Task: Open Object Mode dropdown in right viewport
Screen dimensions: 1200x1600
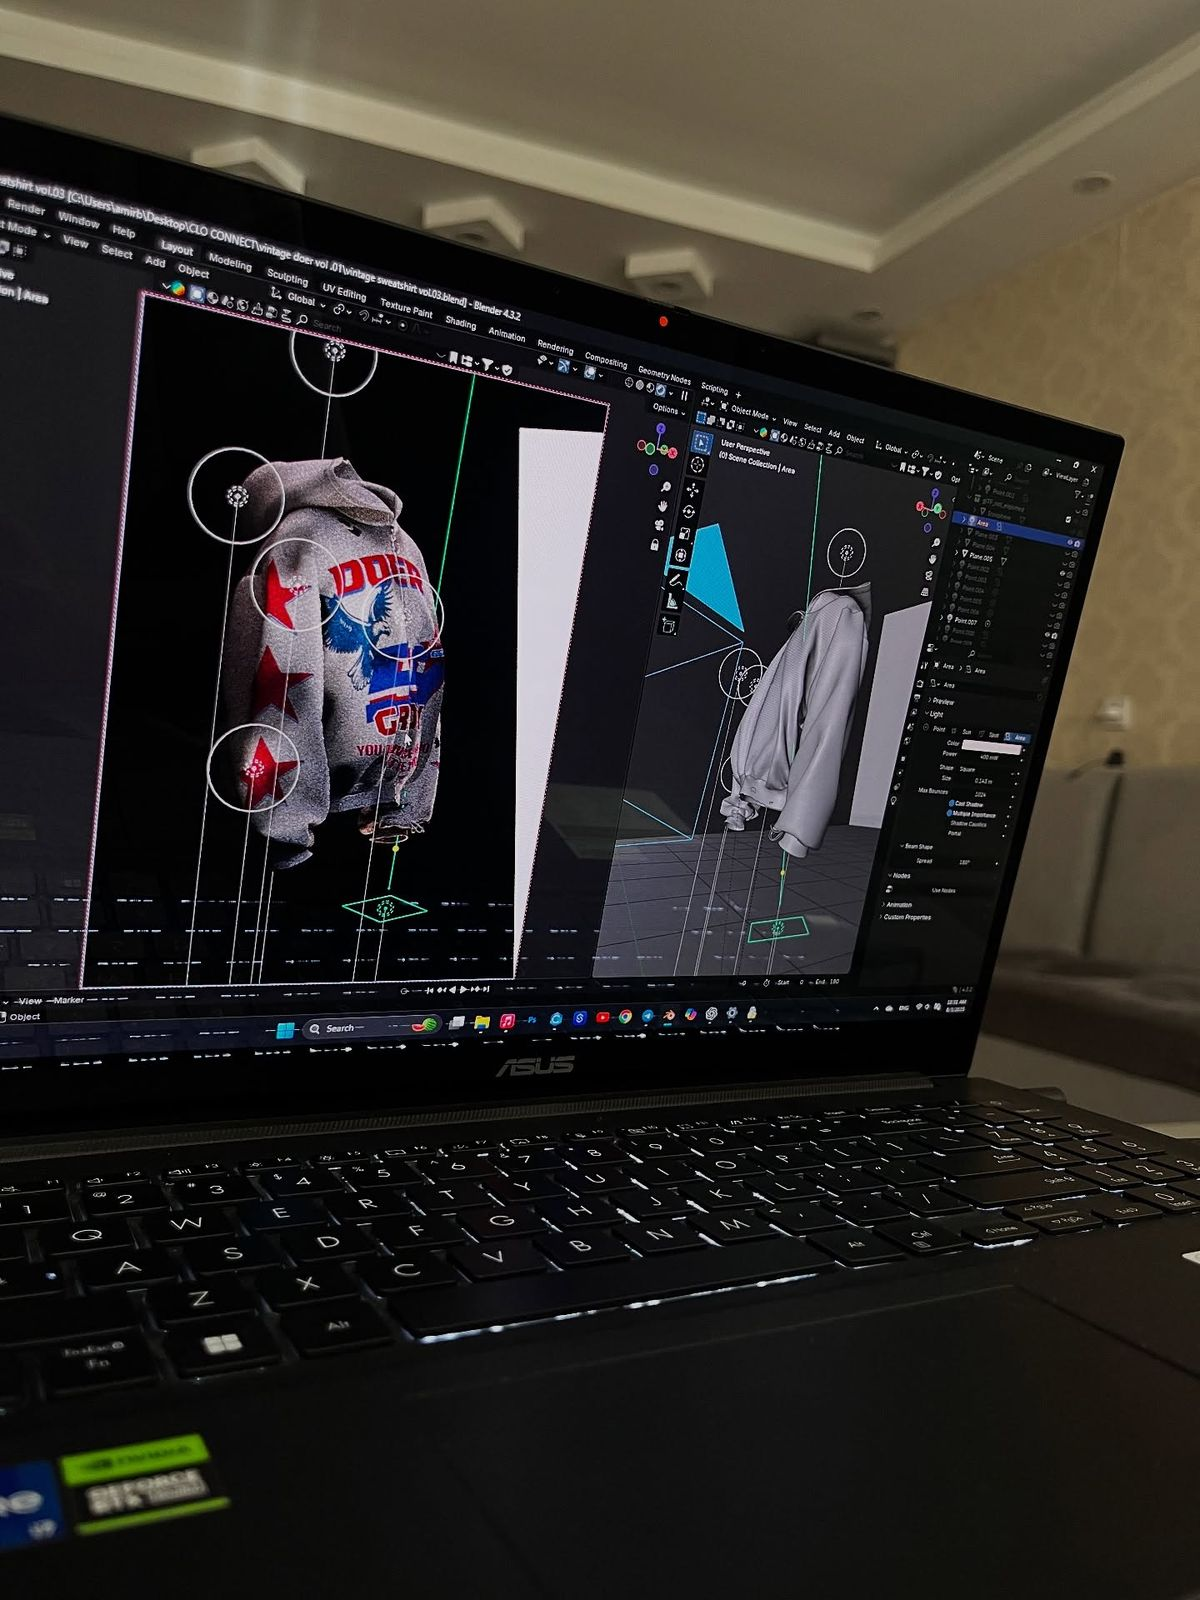Action: pyautogui.click(x=750, y=412)
